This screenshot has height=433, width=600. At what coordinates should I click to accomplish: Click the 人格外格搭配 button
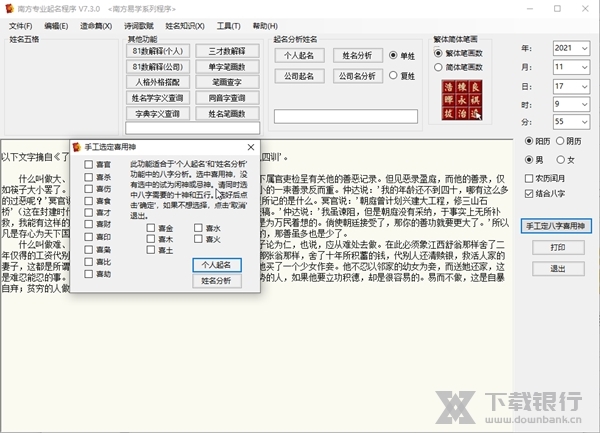coord(158,82)
